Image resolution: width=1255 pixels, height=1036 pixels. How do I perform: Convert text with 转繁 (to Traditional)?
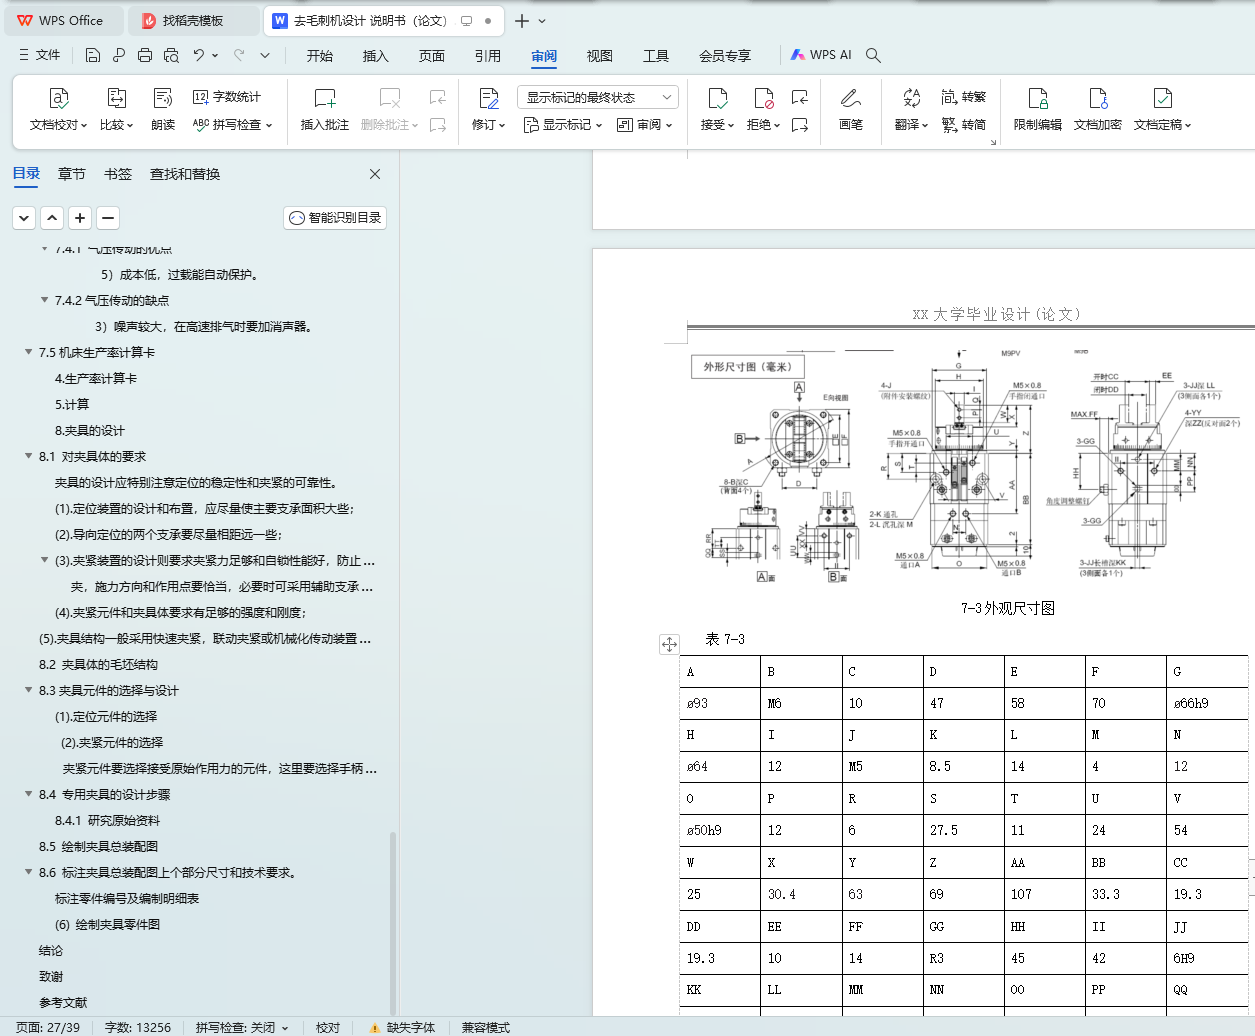pyautogui.click(x=964, y=97)
